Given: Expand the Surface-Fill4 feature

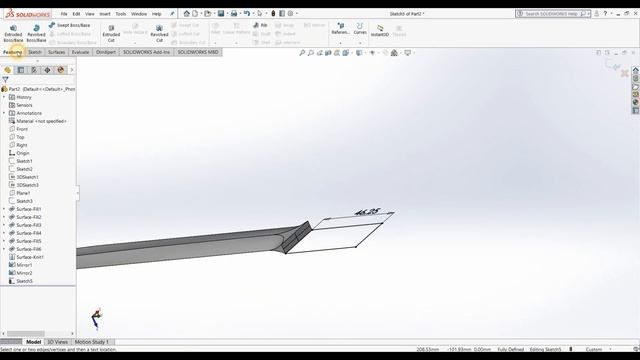Looking at the screenshot, I should tap(4, 233).
